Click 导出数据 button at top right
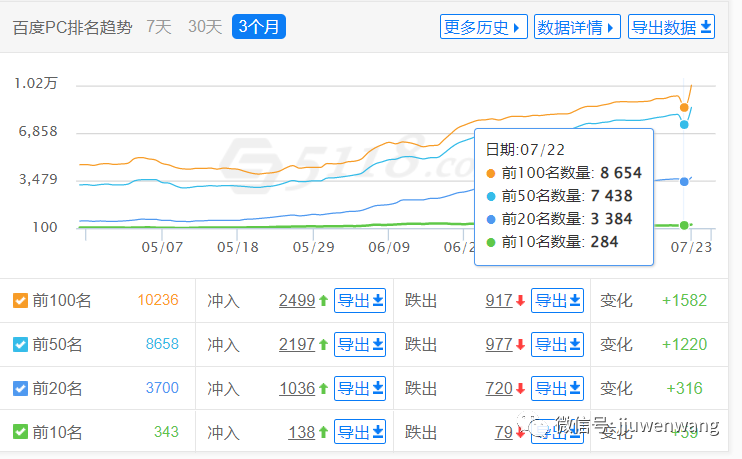This screenshot has height=459, width=742. [671, 26]
